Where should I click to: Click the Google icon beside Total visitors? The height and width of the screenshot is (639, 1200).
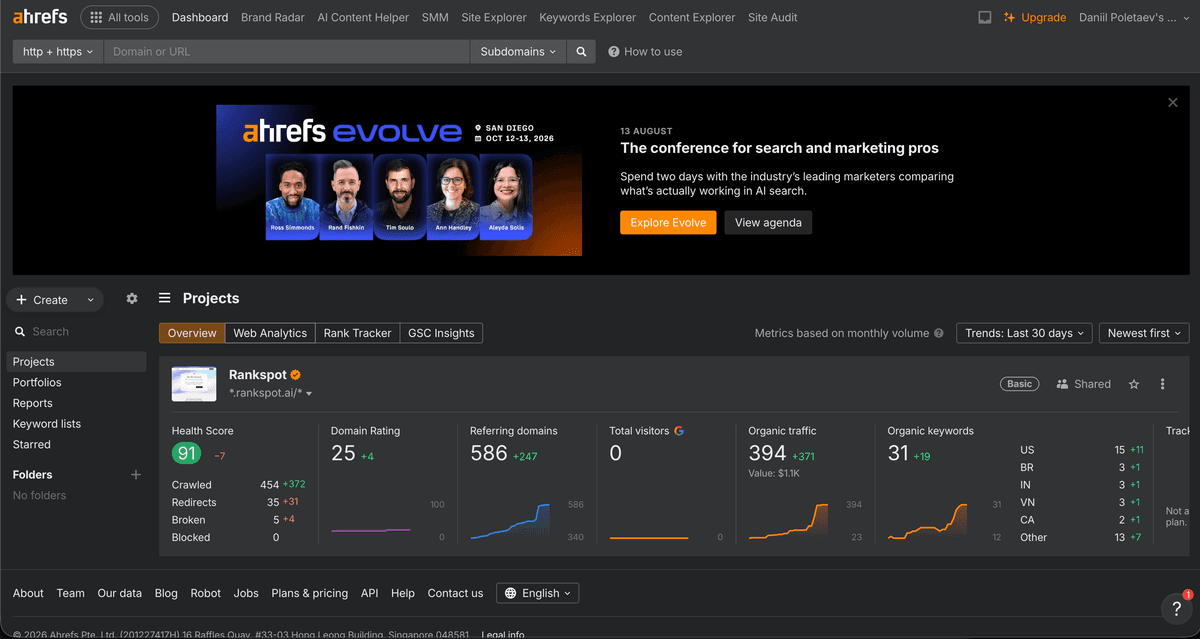[679, 431]
